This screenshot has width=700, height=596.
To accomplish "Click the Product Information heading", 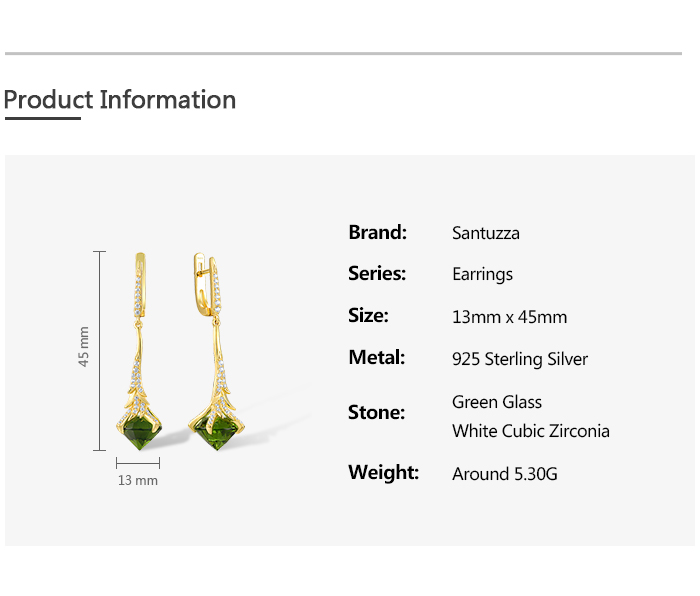I will [120, 100].
